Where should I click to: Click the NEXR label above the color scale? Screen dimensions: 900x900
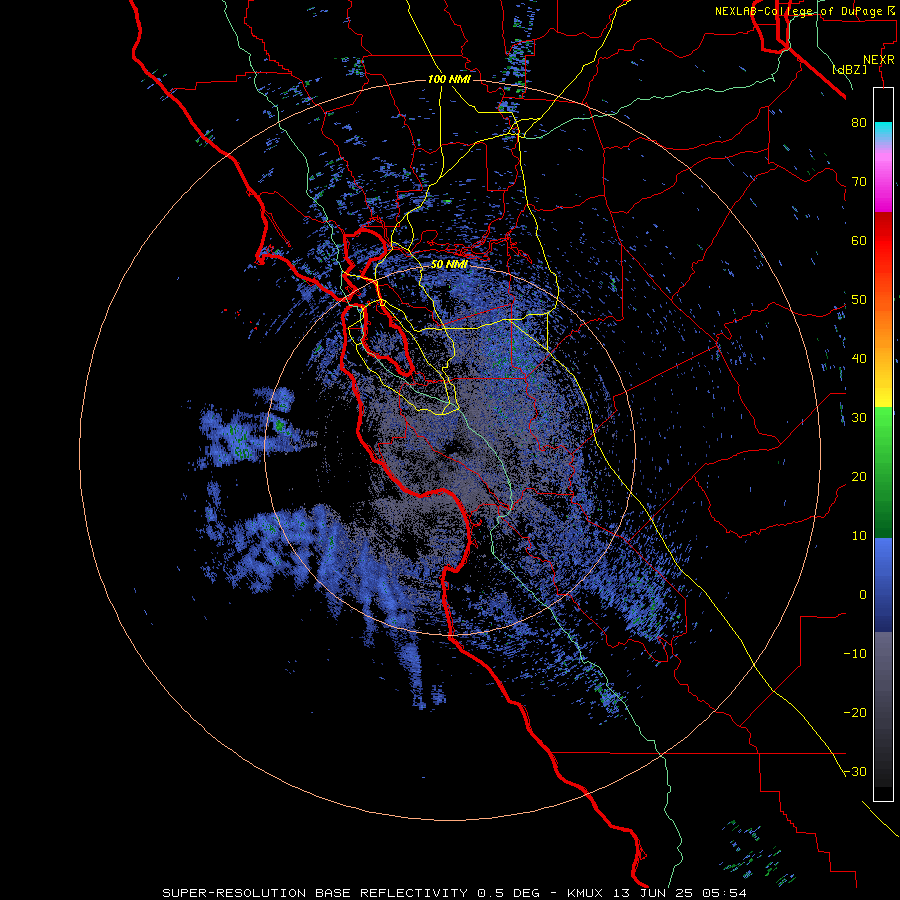click(x=879, y=60)
